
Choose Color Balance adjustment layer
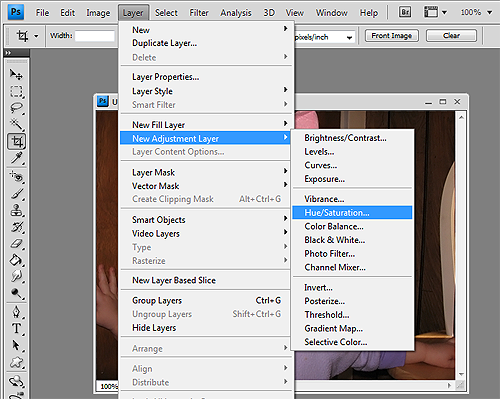(352, 226)
